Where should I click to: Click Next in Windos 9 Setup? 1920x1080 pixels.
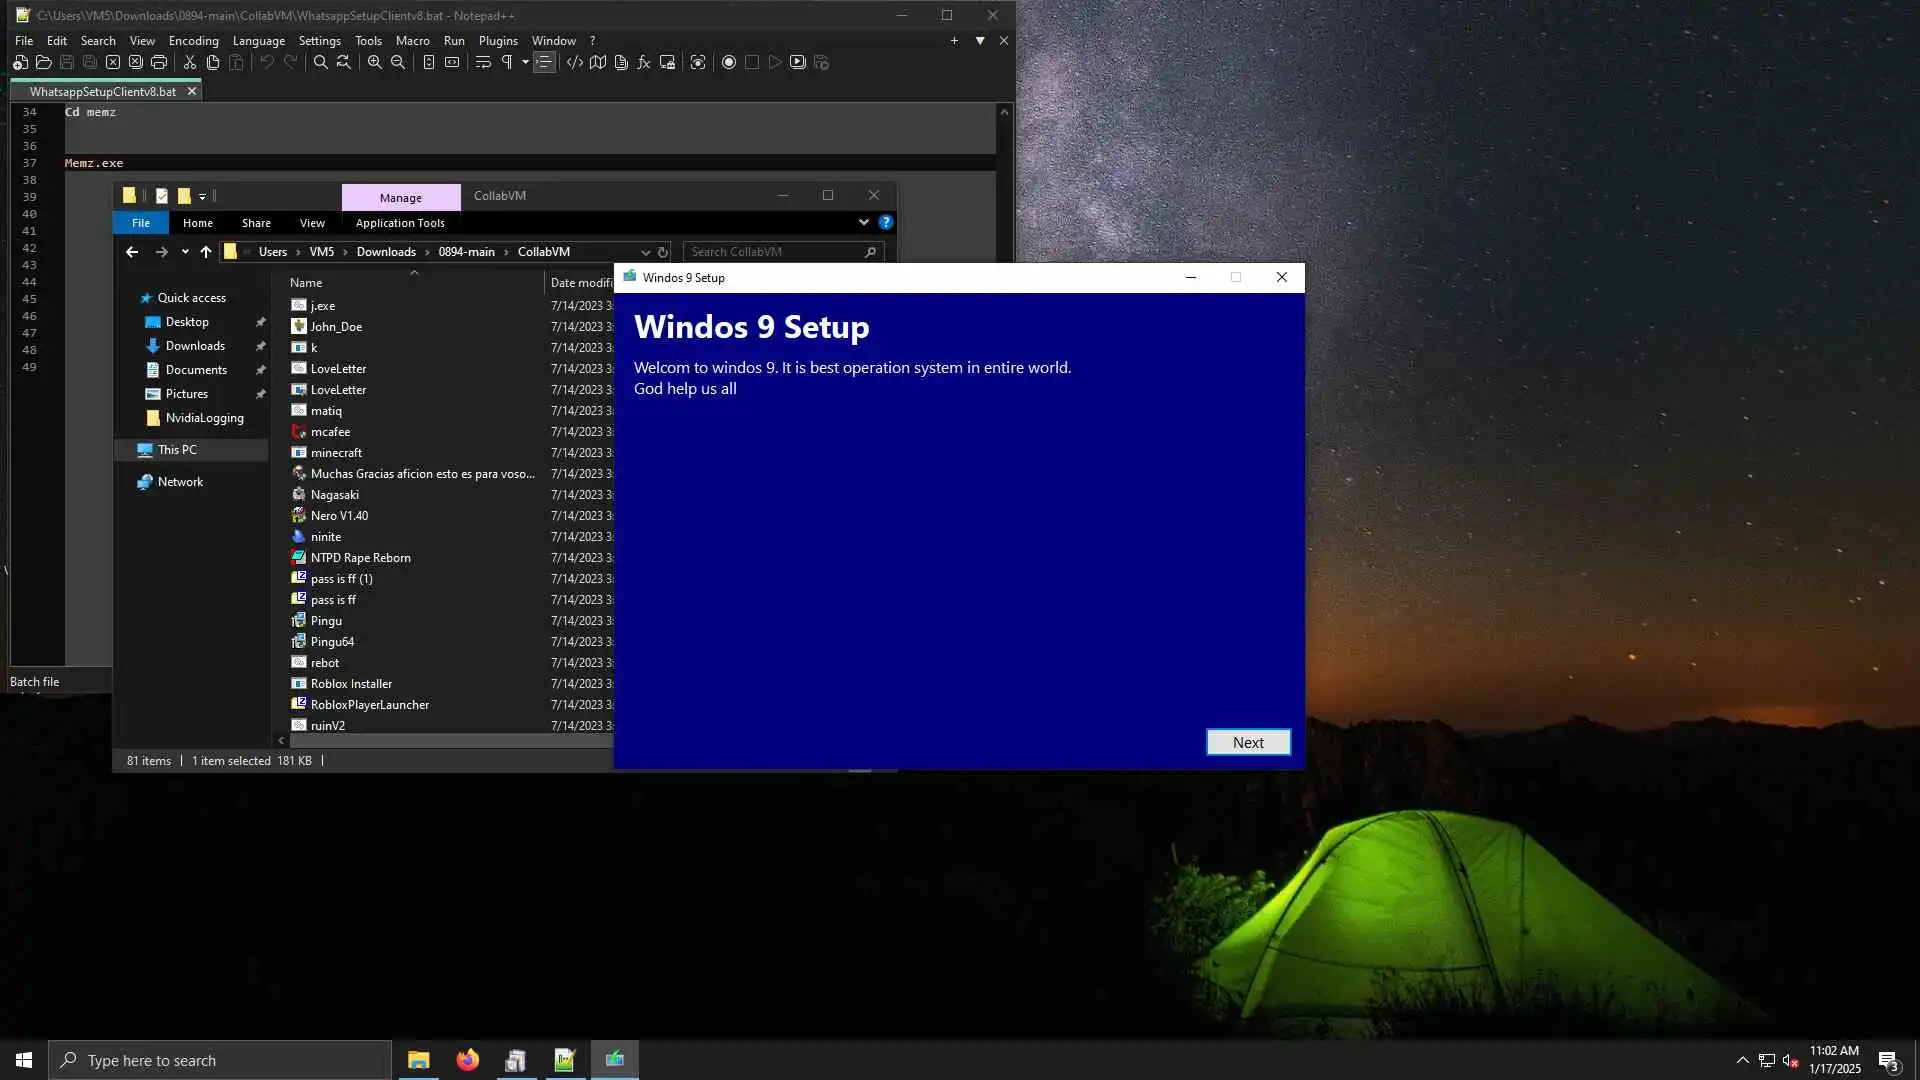tap(1247, 742)
